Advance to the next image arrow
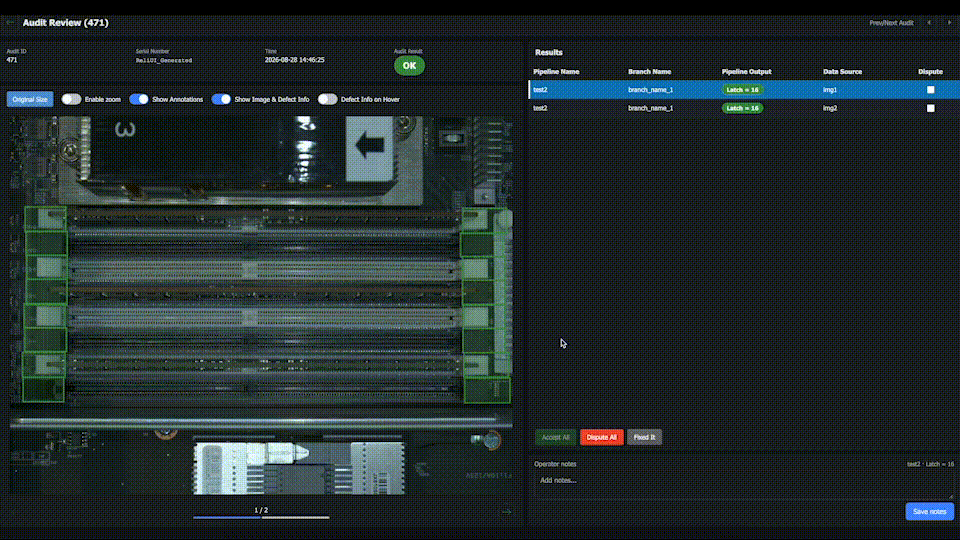Viewport: 960px width, 540px height. coord(506,512)
